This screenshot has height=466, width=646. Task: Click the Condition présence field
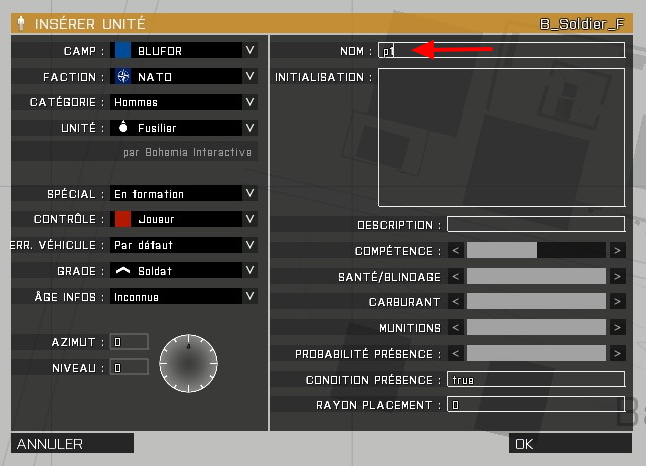[536, 380]
